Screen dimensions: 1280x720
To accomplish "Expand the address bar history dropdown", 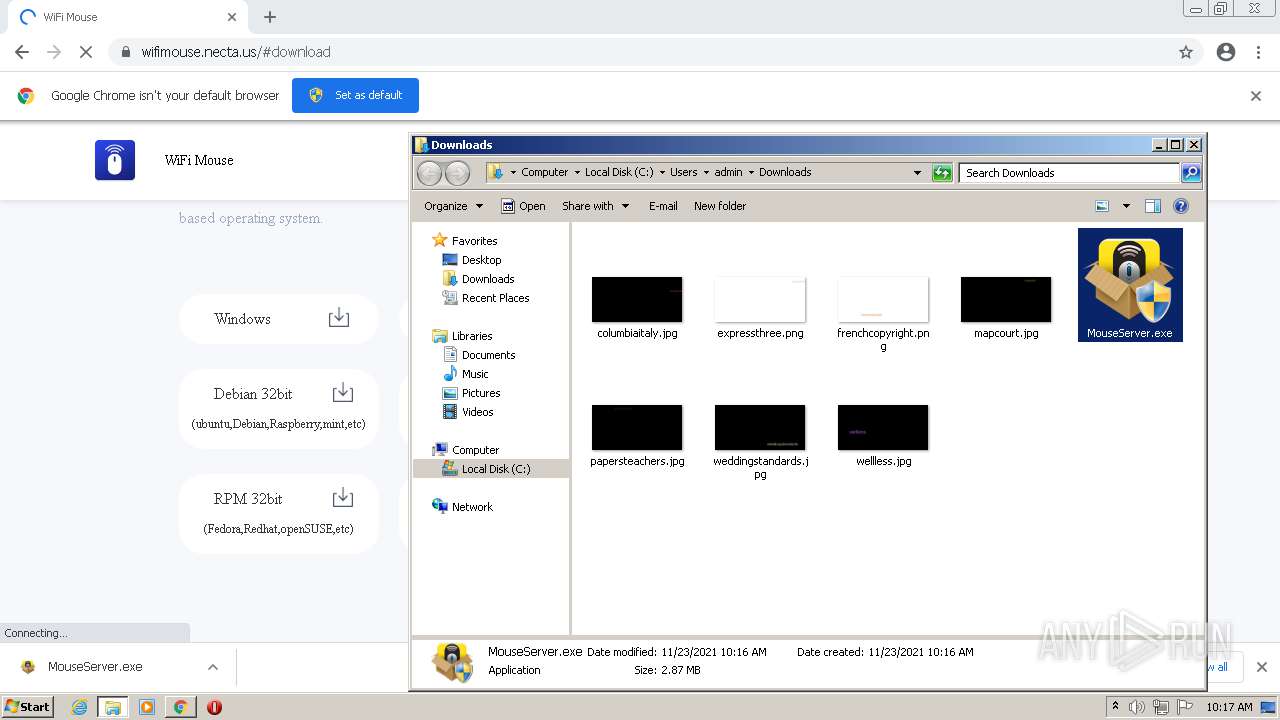I will click(917, 173).
